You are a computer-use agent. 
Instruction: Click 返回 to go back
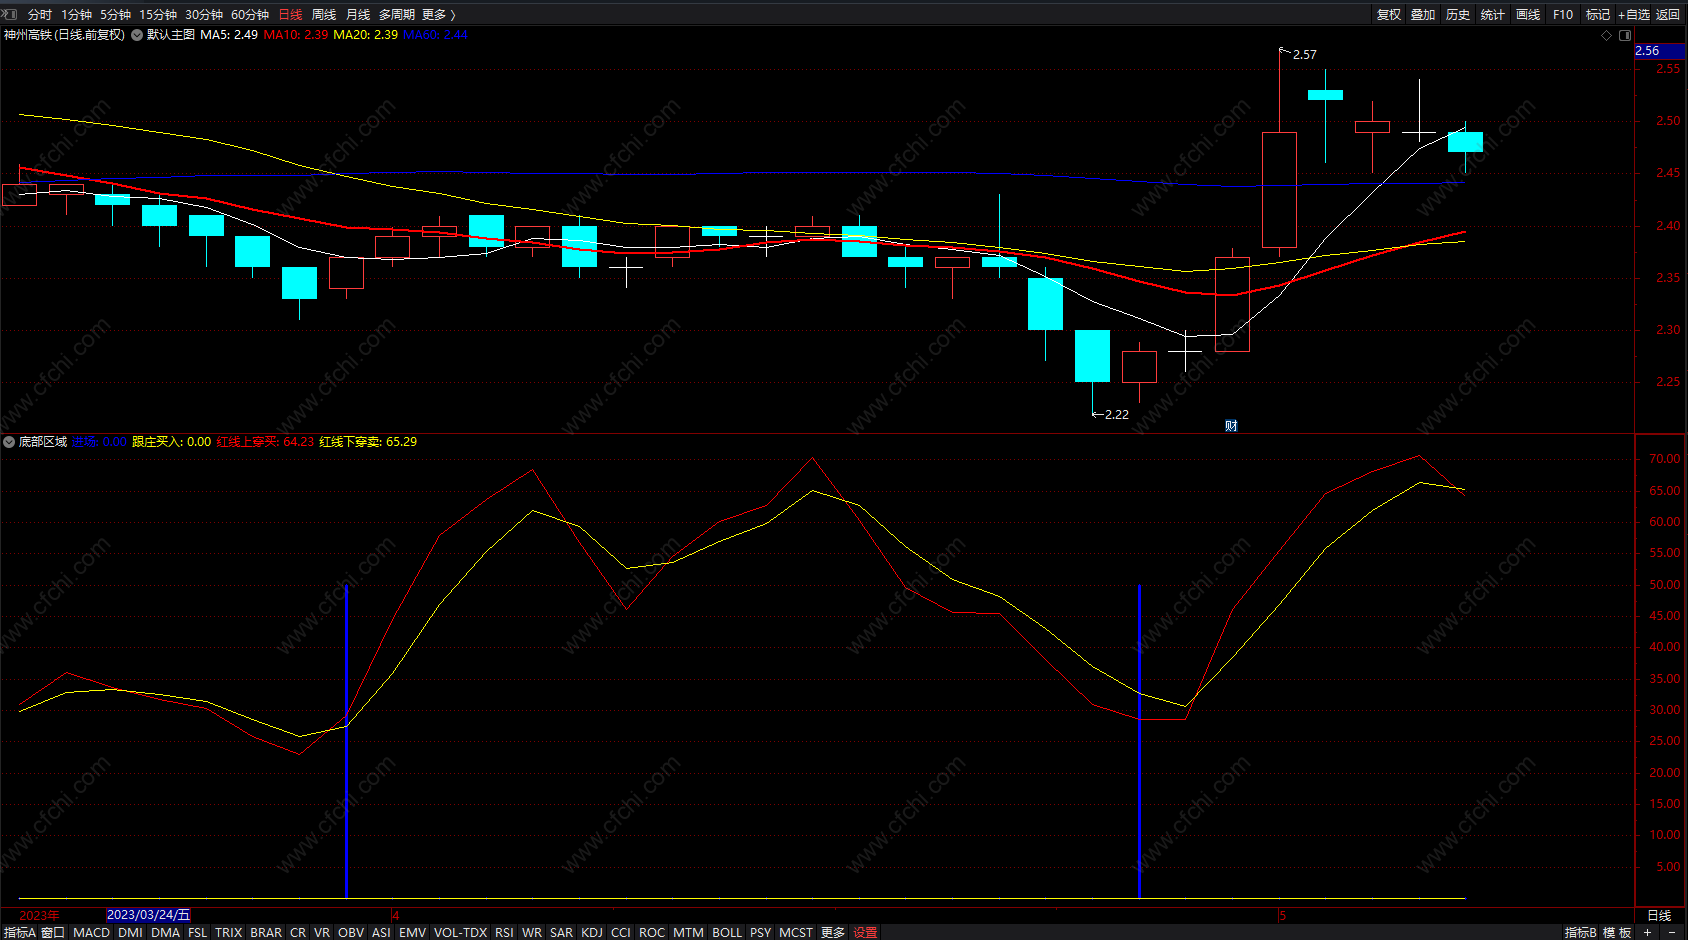tap(1668, 14)
